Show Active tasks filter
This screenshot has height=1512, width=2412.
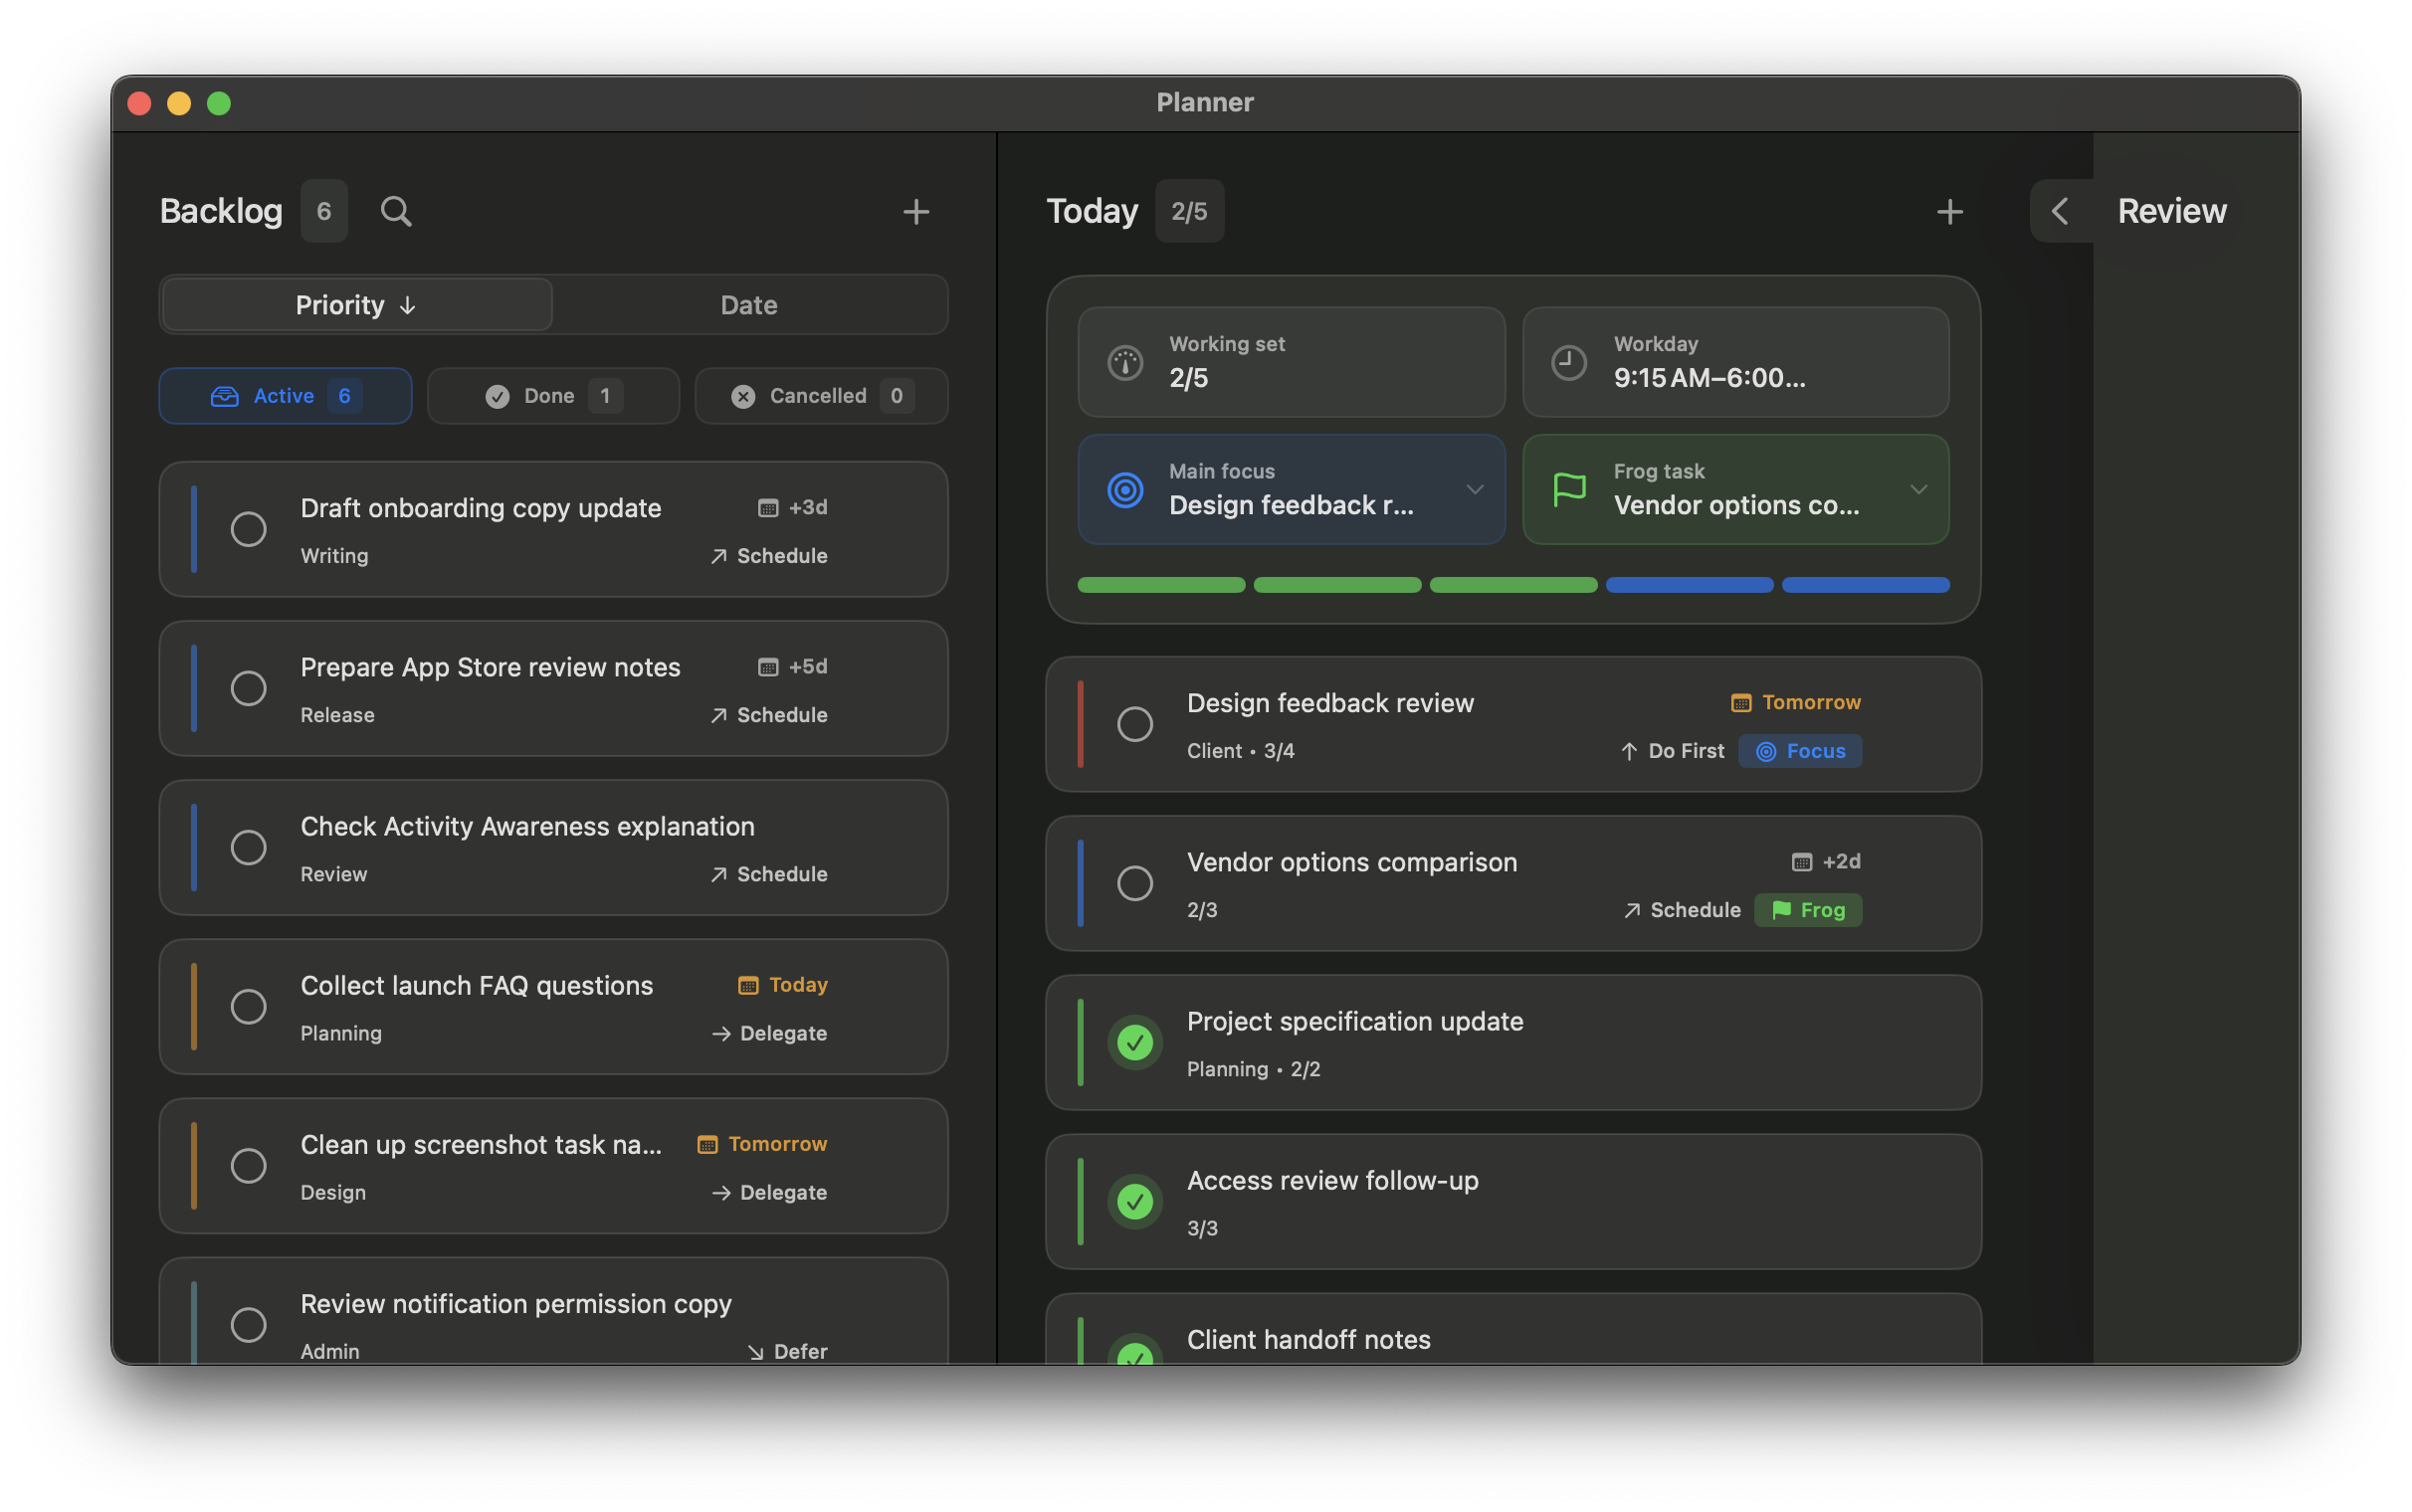click(x=285, y=396)
